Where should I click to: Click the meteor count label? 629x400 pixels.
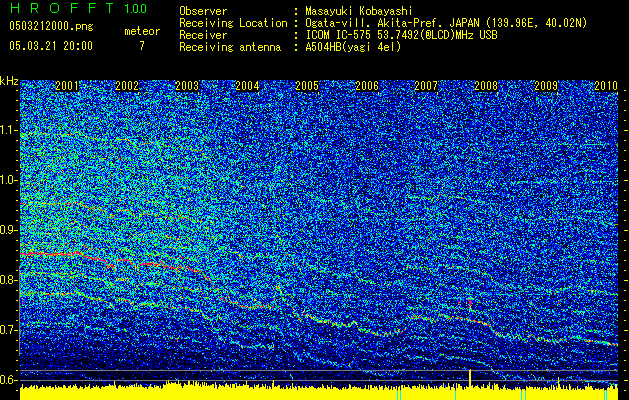[x=142, y=31]
